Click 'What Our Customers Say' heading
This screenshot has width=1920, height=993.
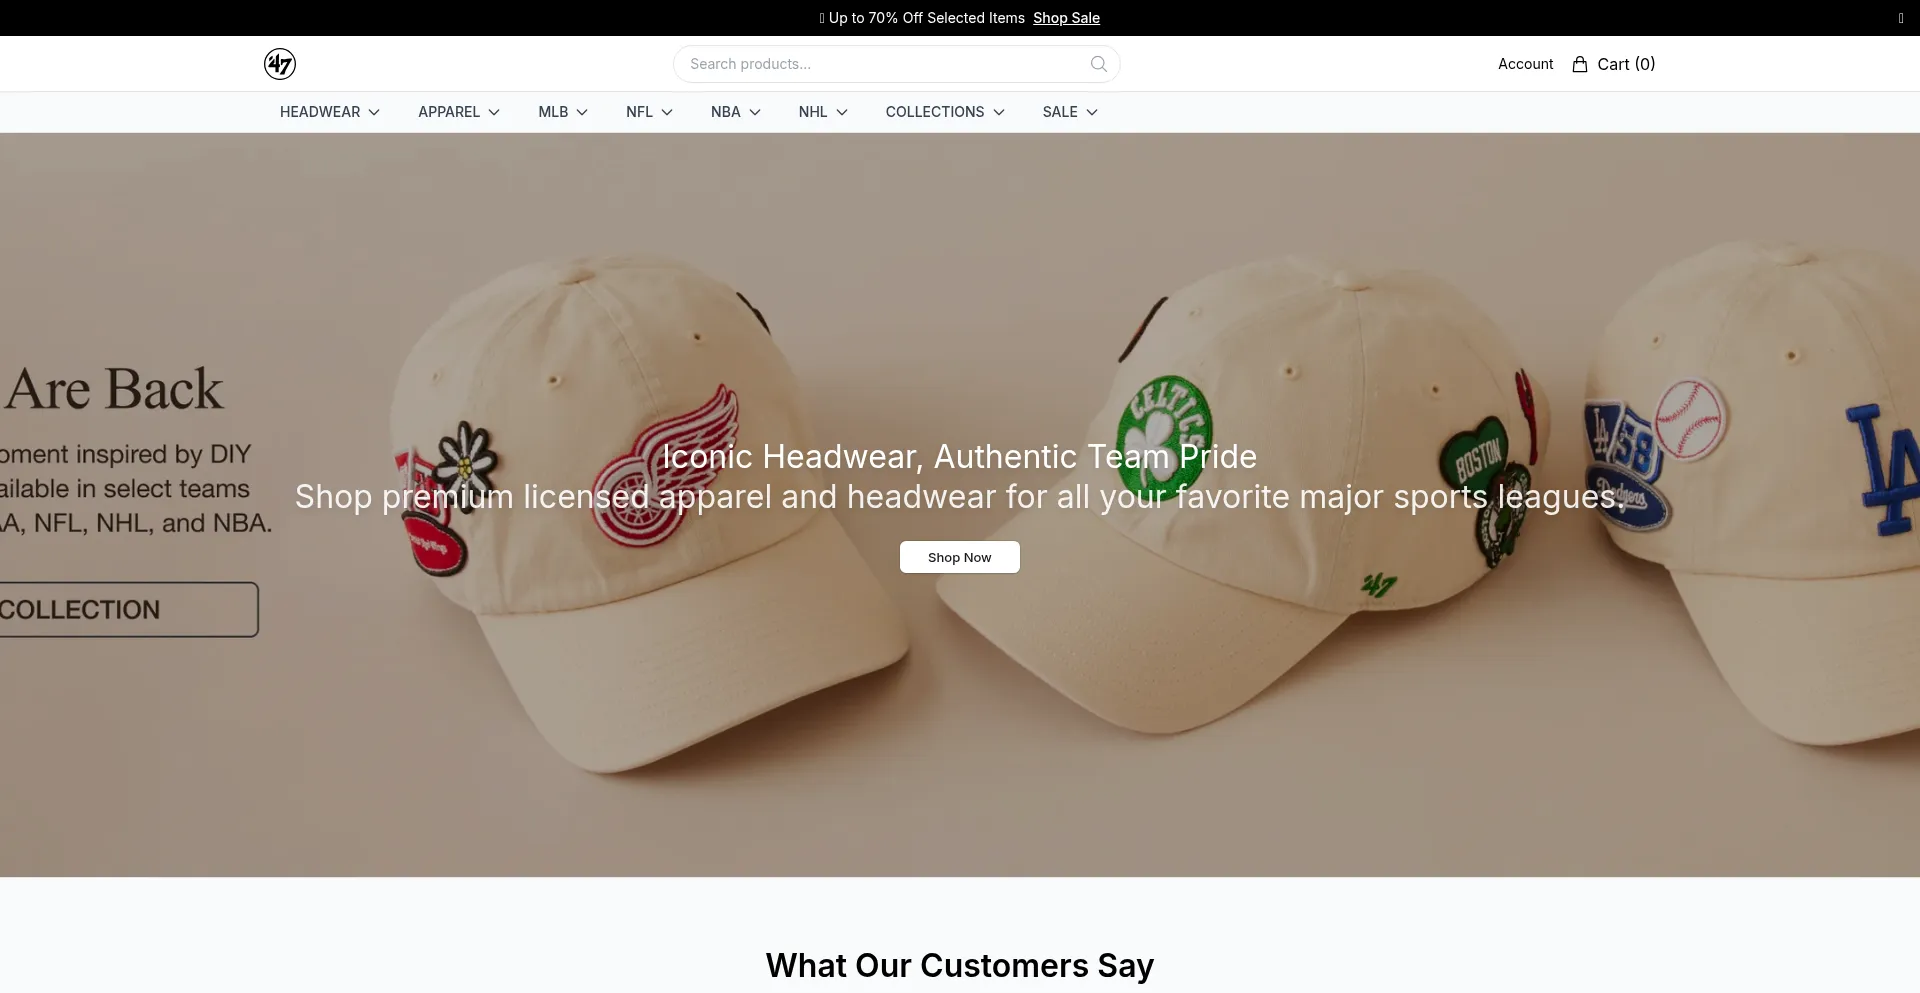[960, 965]
